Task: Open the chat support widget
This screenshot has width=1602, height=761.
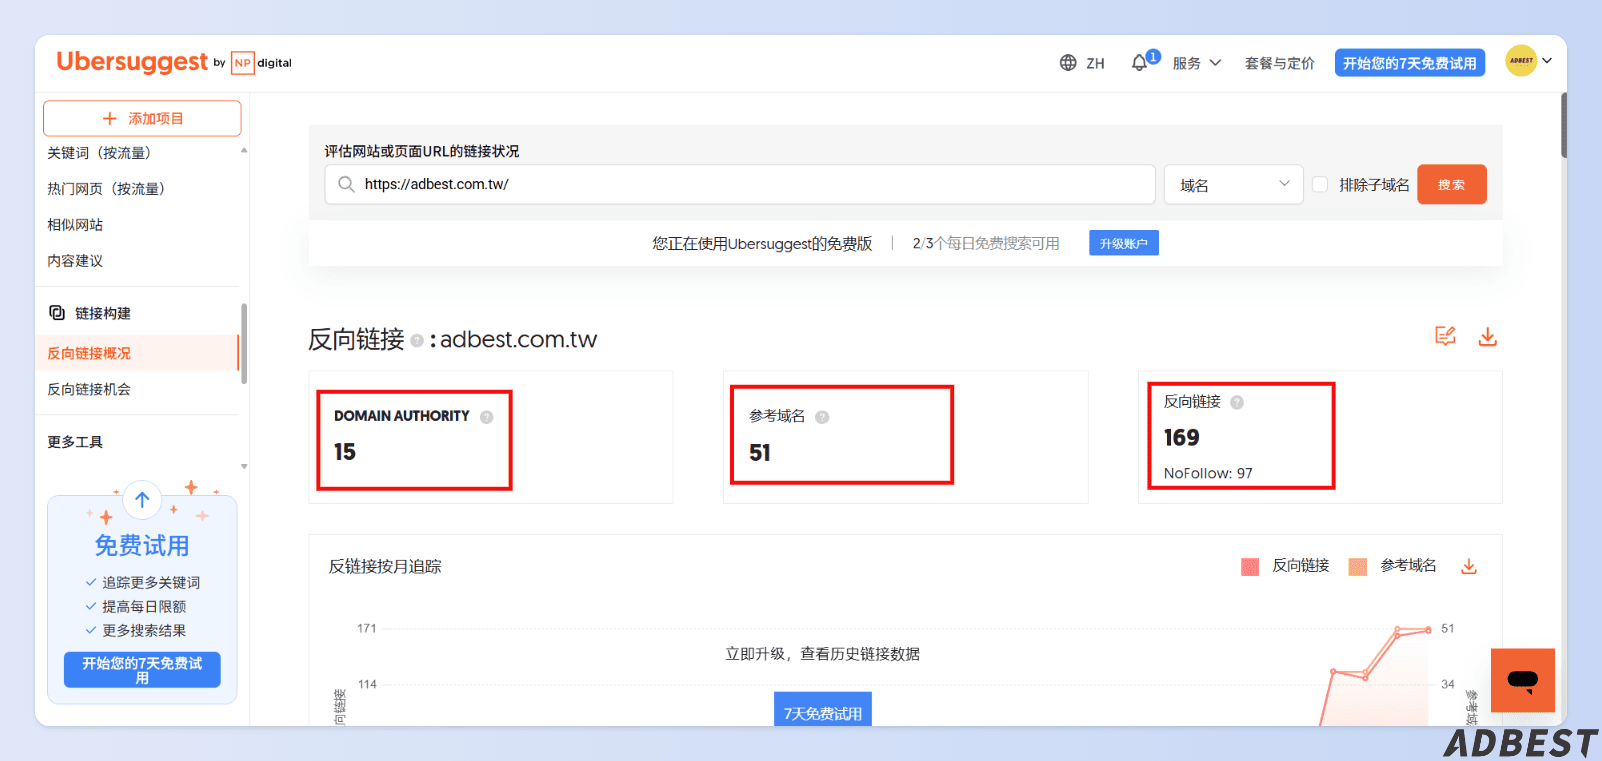Action: (x=1523, y=680)
